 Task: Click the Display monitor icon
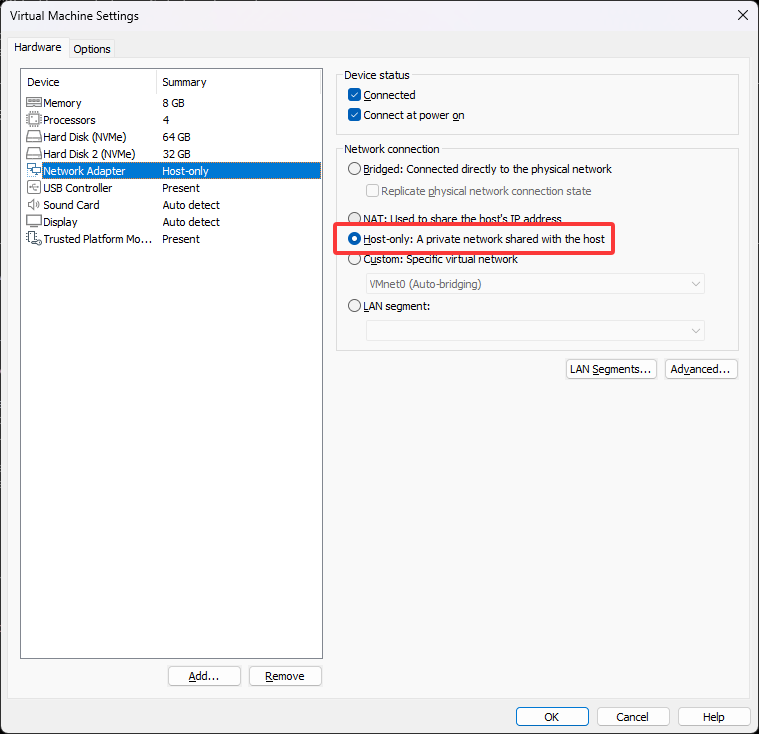pyautogui.click(x=33, y=221)
